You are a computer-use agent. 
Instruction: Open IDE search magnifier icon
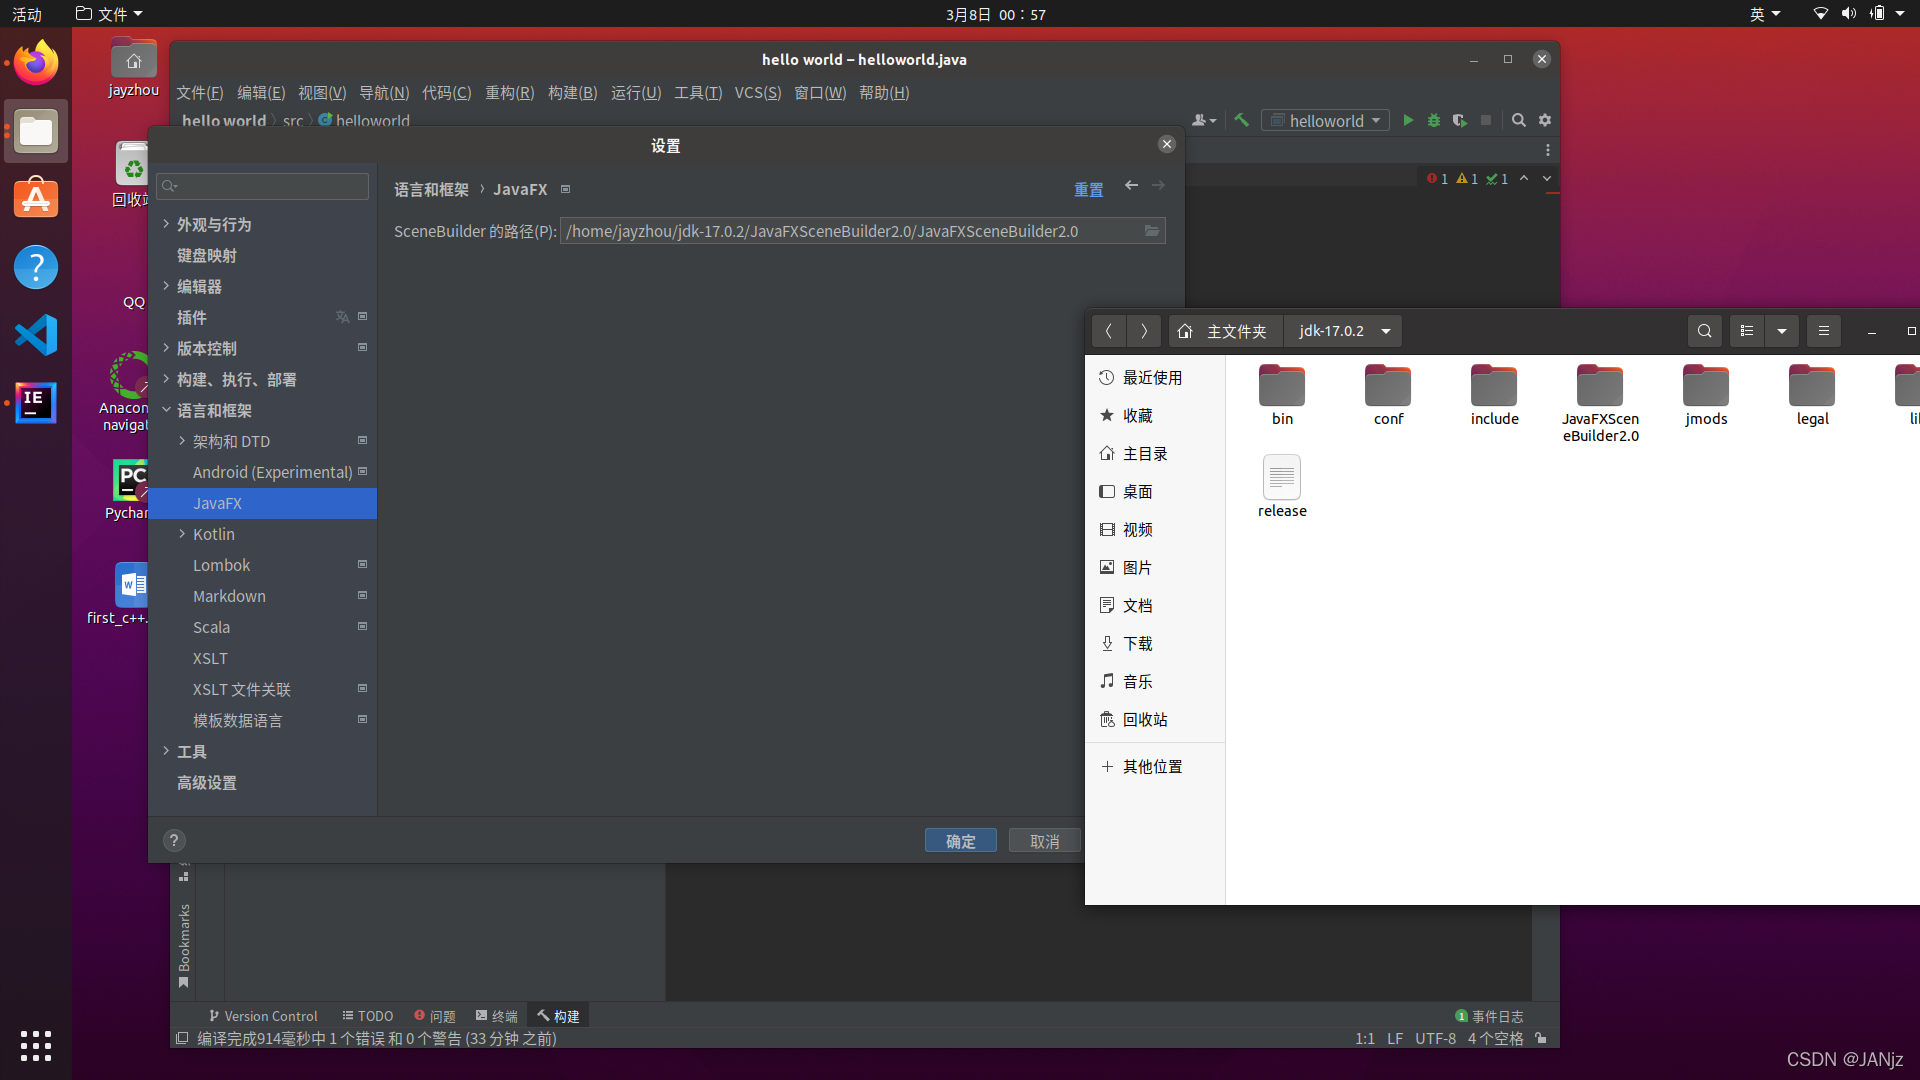coord(1518,120)
